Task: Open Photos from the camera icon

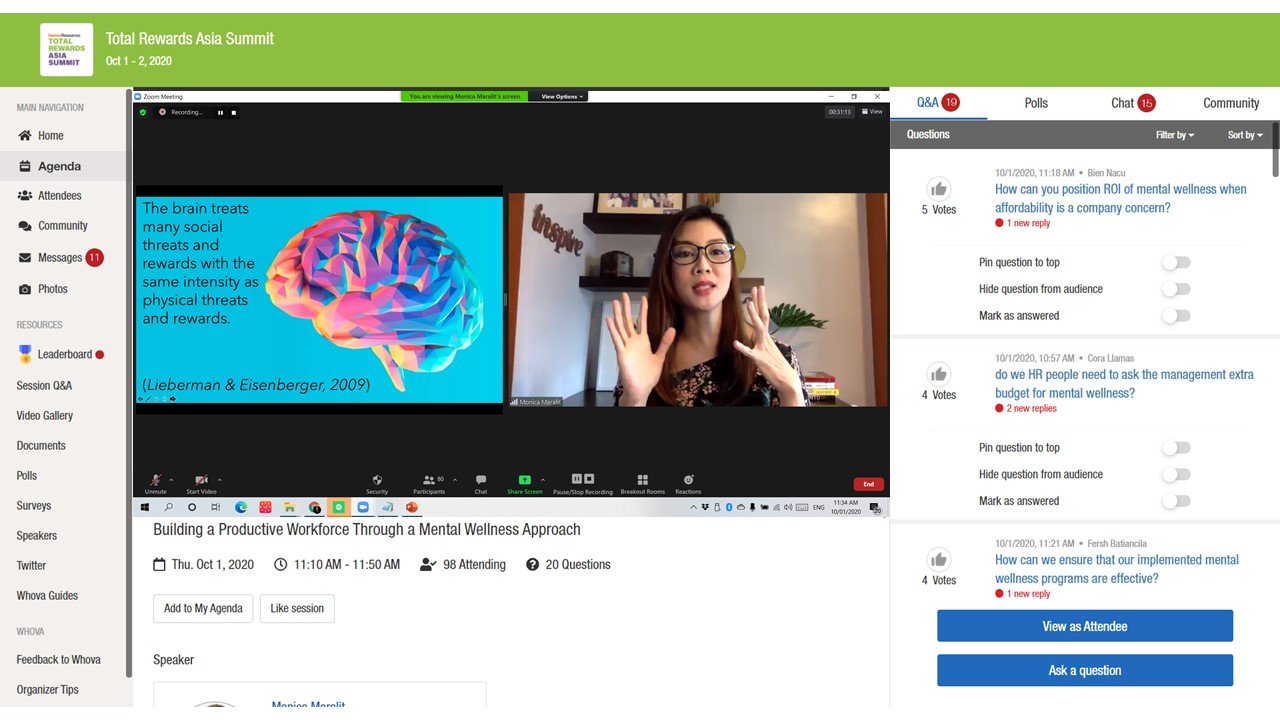Action: point(25,289)
